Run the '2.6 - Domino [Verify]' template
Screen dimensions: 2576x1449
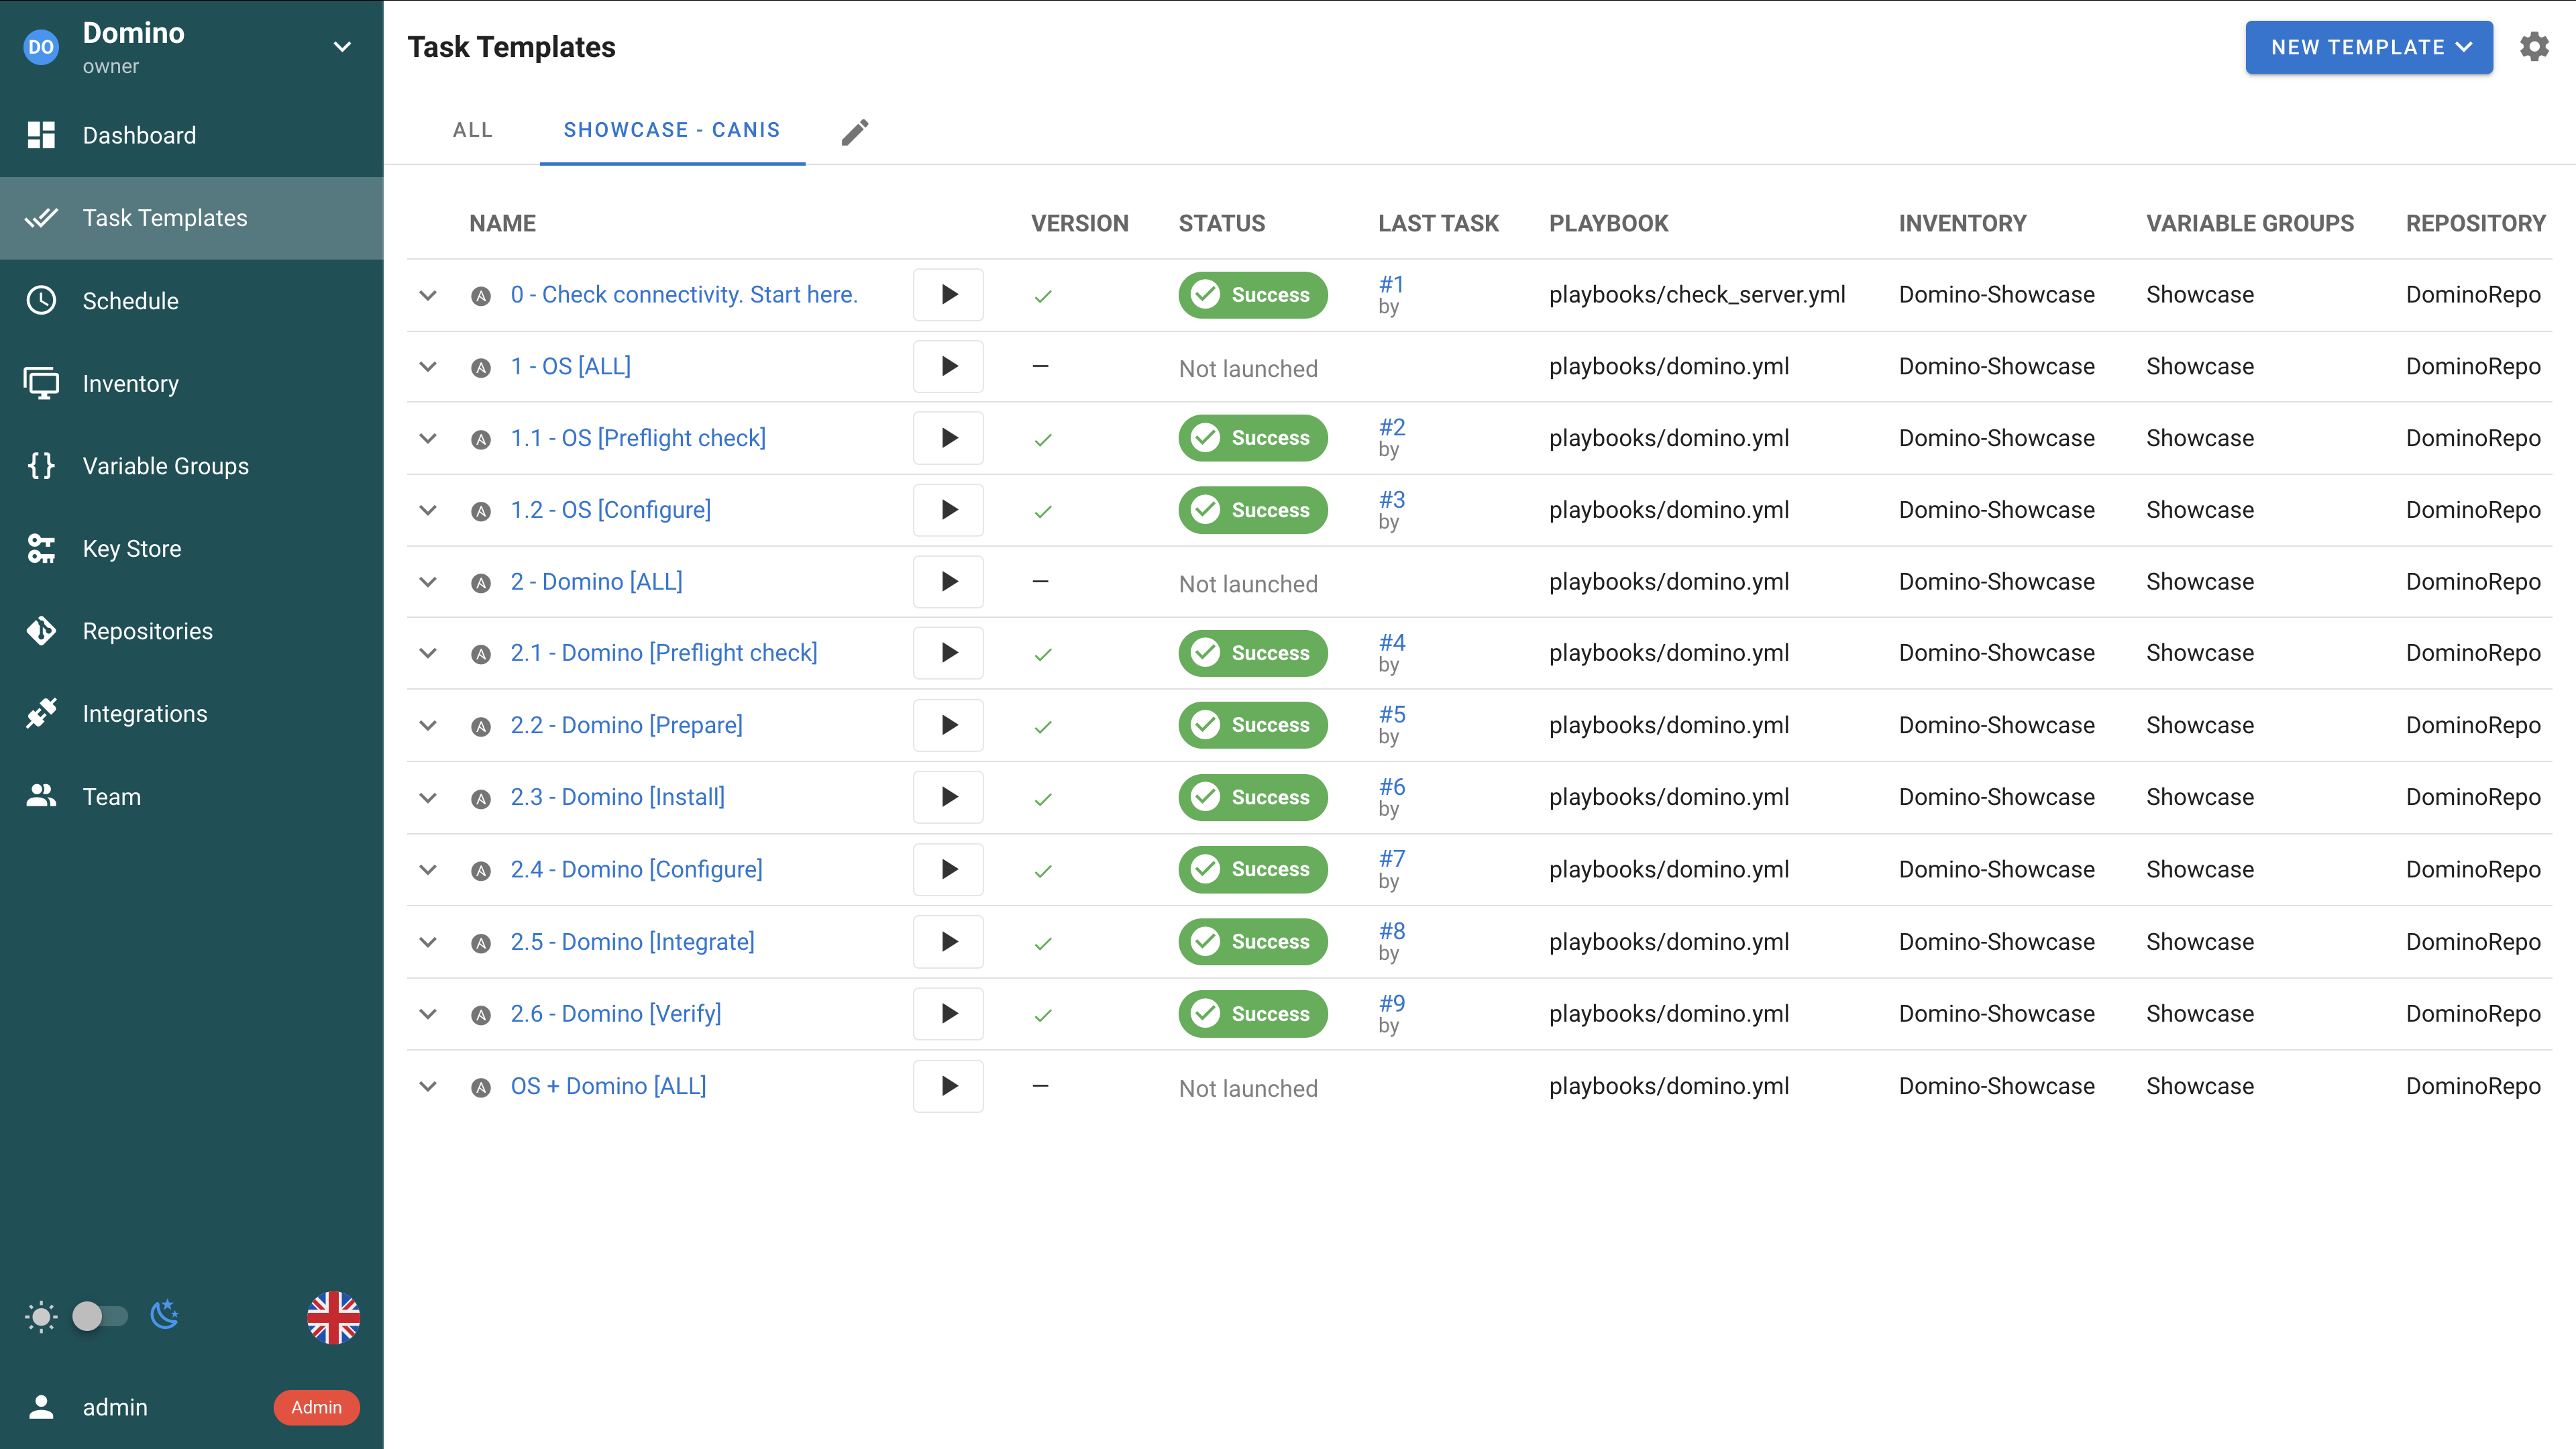tap(948, 1014)
